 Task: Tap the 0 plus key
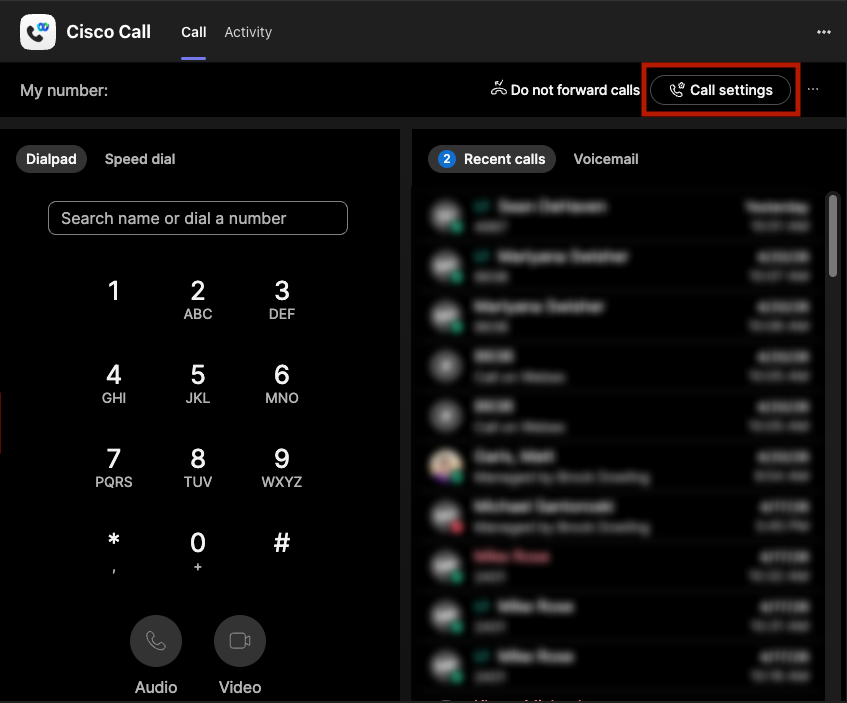(x=198, y=551)
